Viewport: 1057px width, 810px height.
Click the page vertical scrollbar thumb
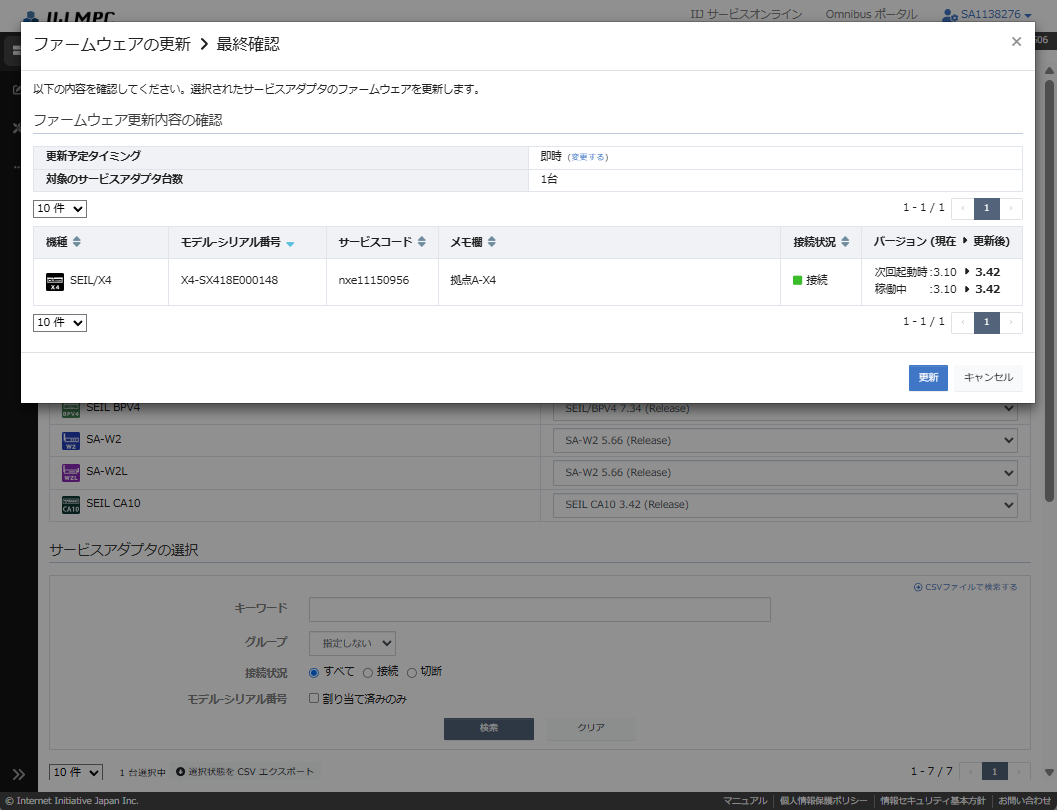click(x=1049, y=290)
